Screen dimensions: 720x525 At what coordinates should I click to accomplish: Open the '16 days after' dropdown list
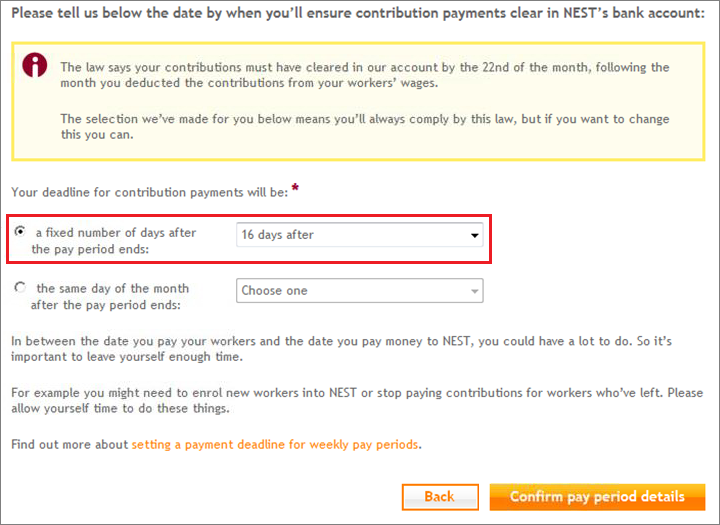(x=360, y=235)
